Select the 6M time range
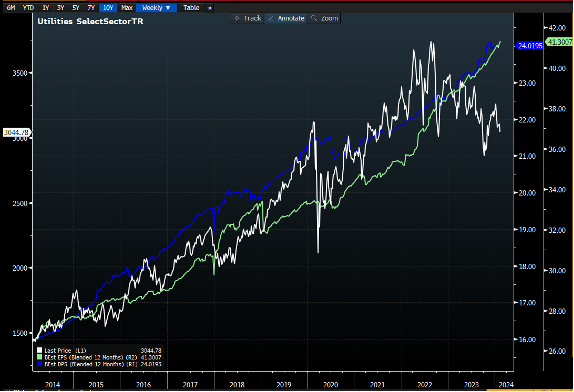574x392 pixels. pos(11,8)
